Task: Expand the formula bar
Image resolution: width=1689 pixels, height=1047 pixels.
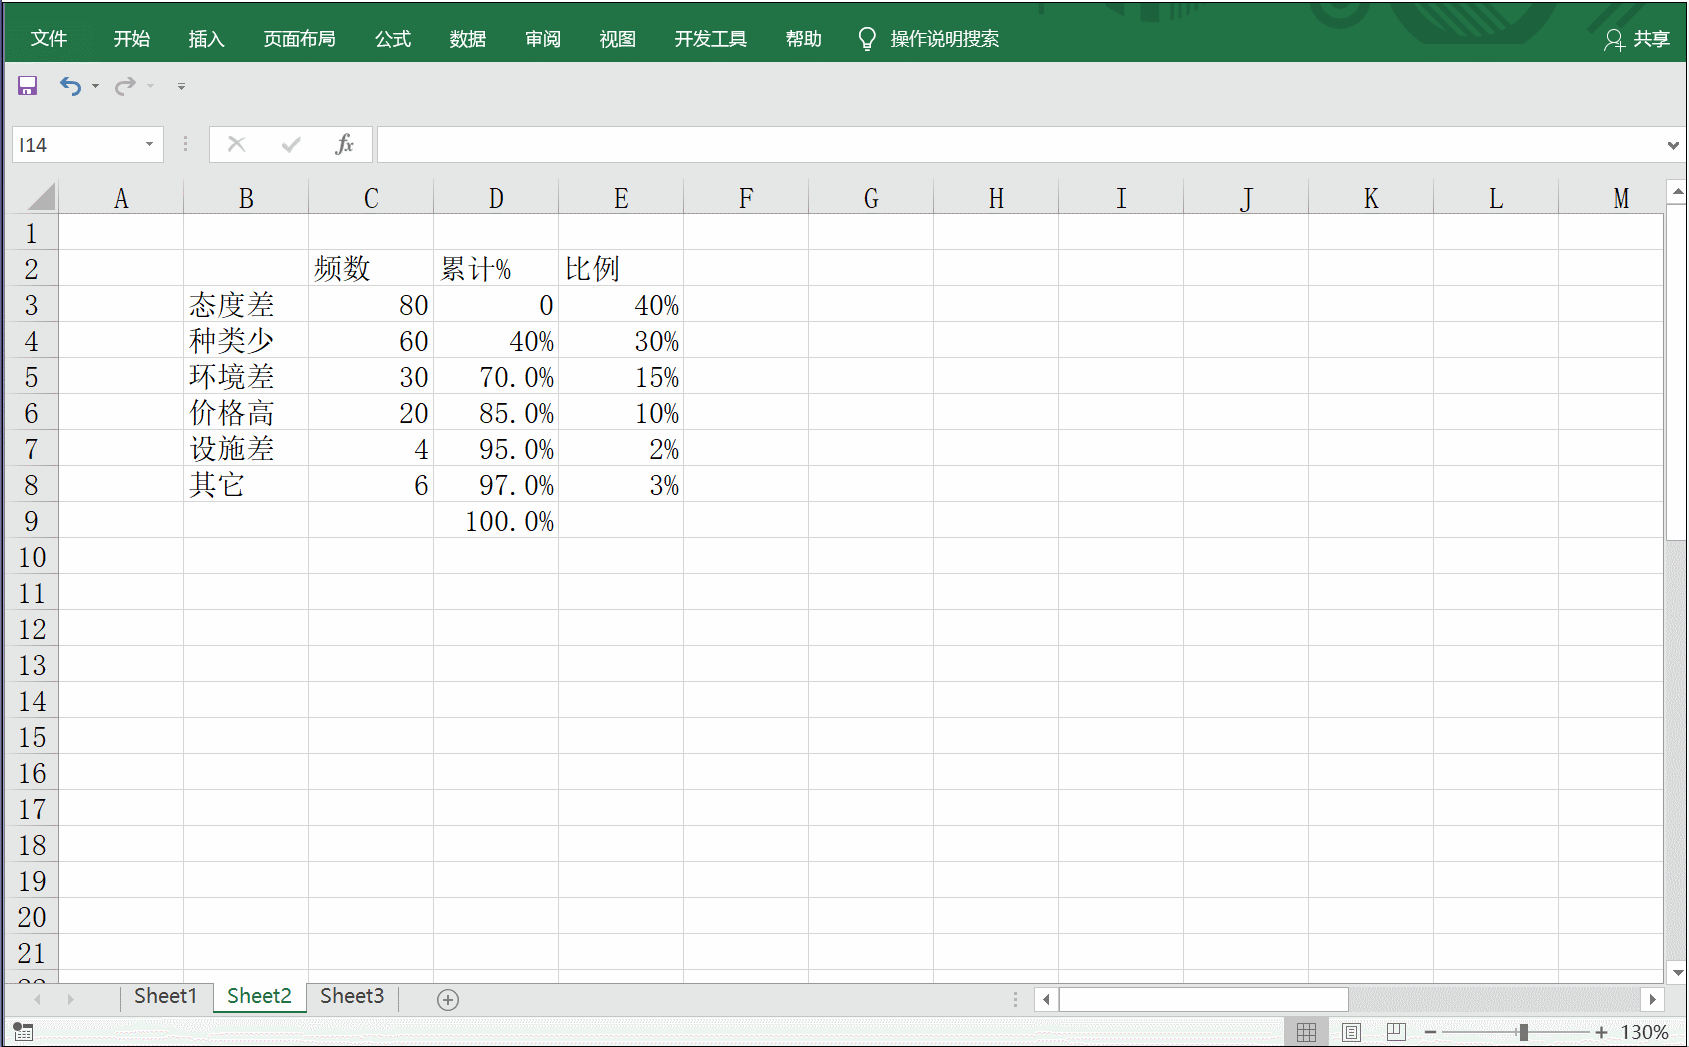Action: pos(1673,145)
